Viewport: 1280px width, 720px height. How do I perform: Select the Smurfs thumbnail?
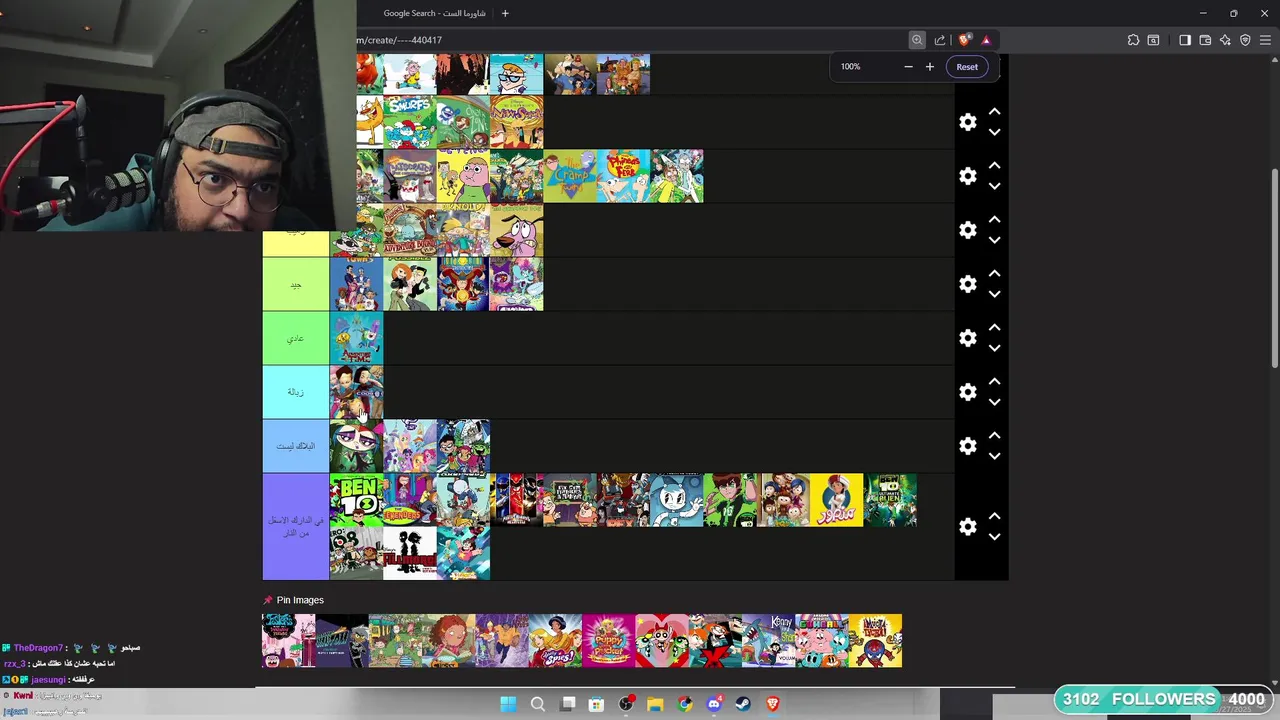click(x=410, y=122)
